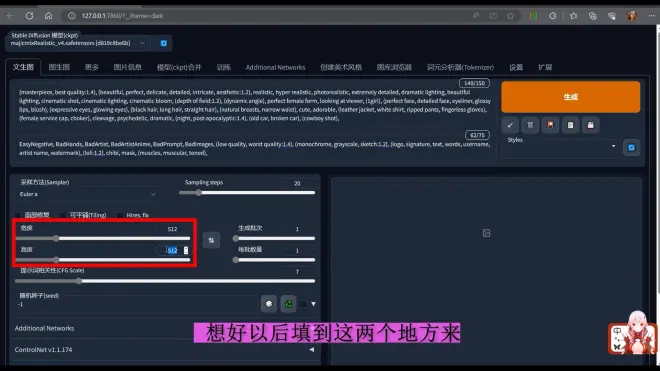Click into the negative prompt text area
The height and width of the screenshot is (371, 660).
click(x=255, y=148)
